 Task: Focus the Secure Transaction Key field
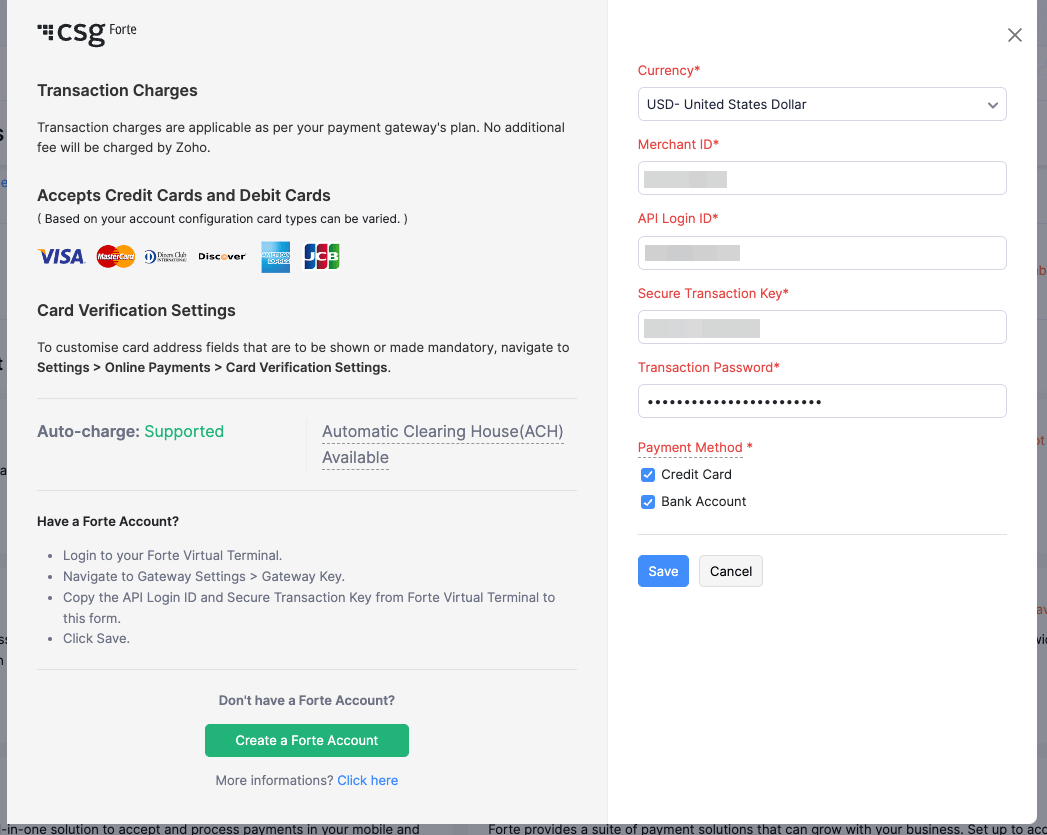click(822, 327)
